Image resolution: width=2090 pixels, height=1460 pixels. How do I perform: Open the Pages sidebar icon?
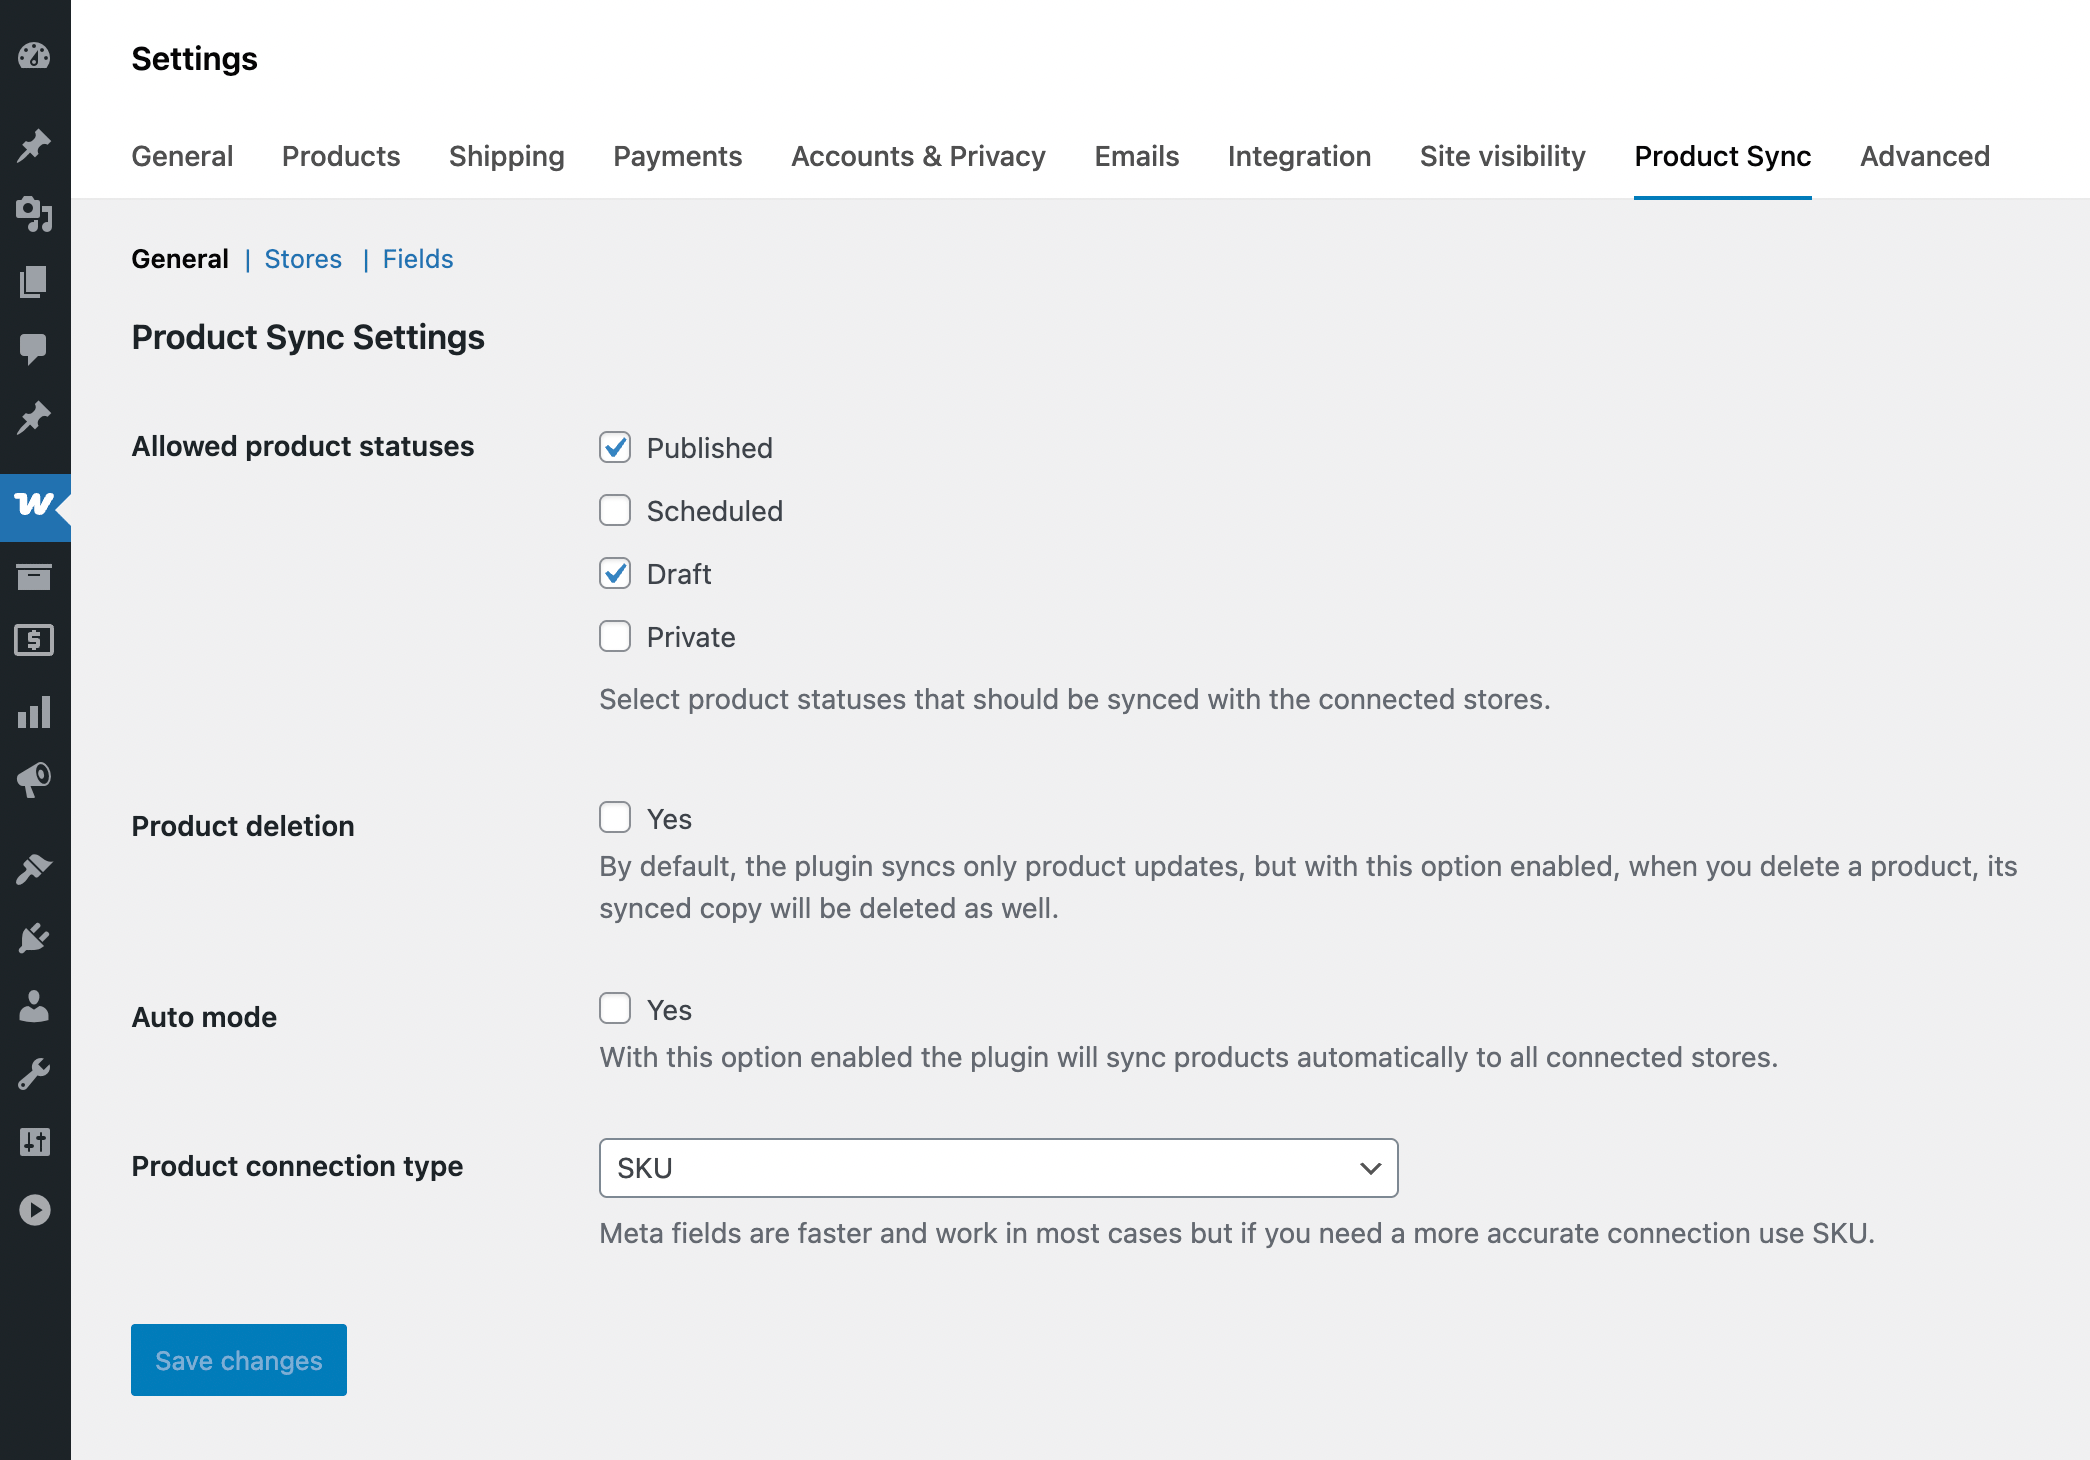click(x=34, y=282)
